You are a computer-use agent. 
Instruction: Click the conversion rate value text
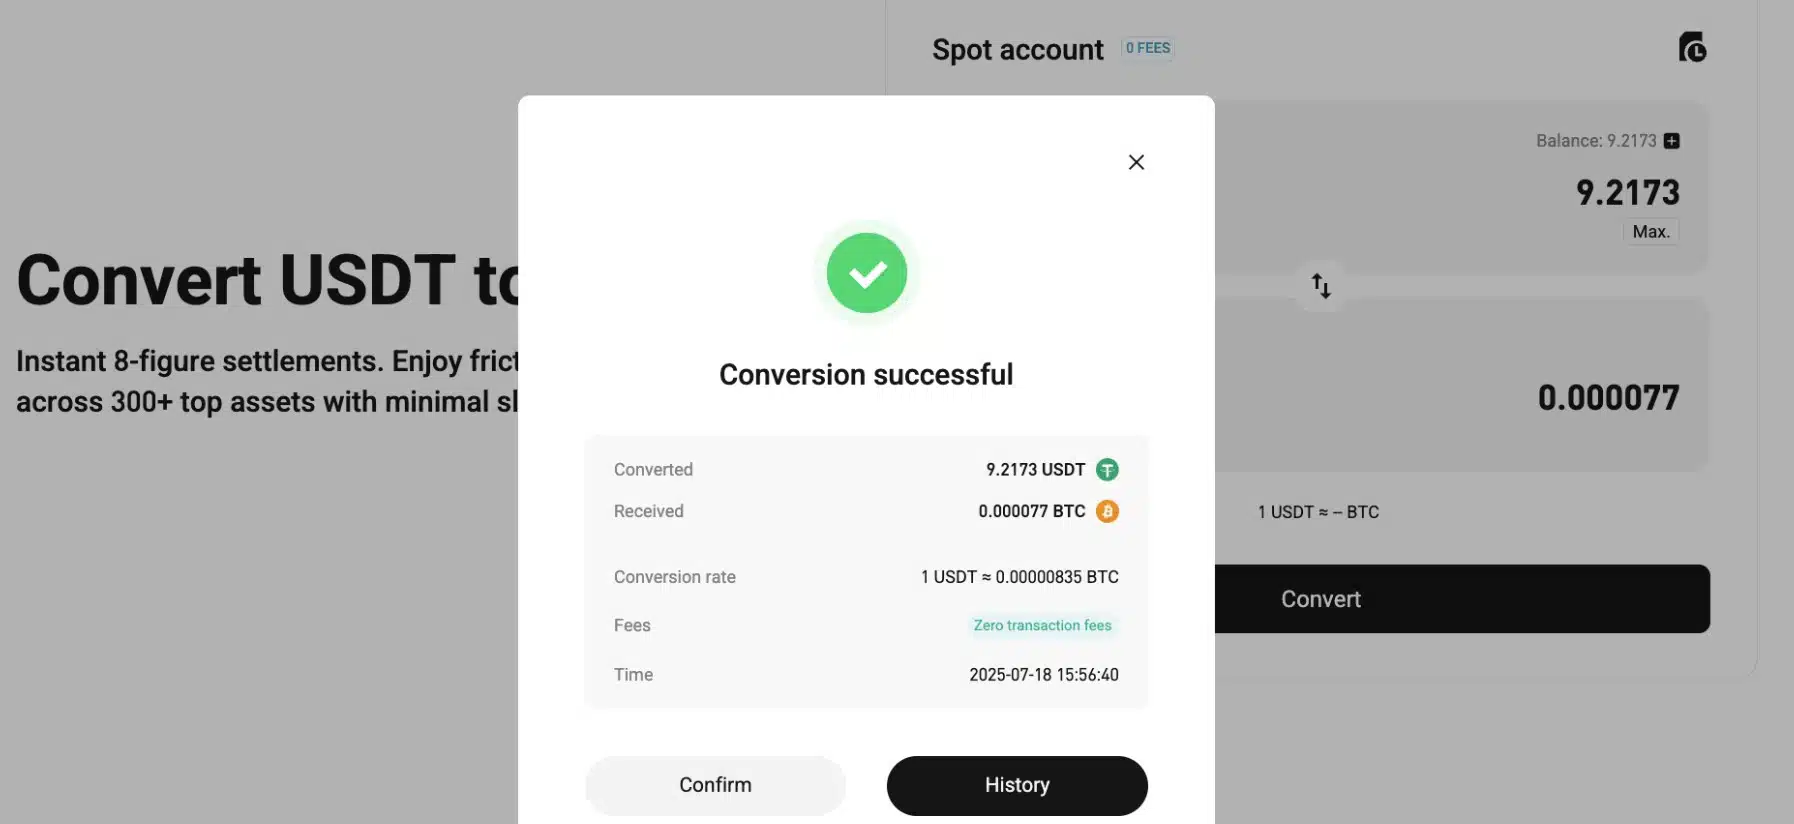pos(1019,577)
